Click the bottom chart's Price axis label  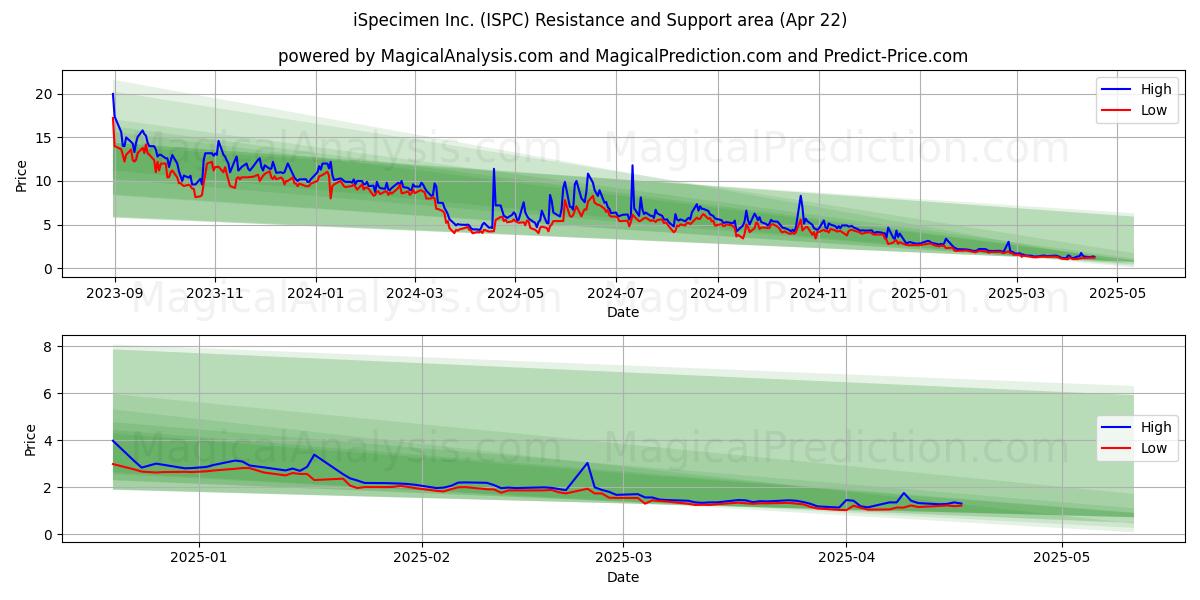(x=30, y=440)
